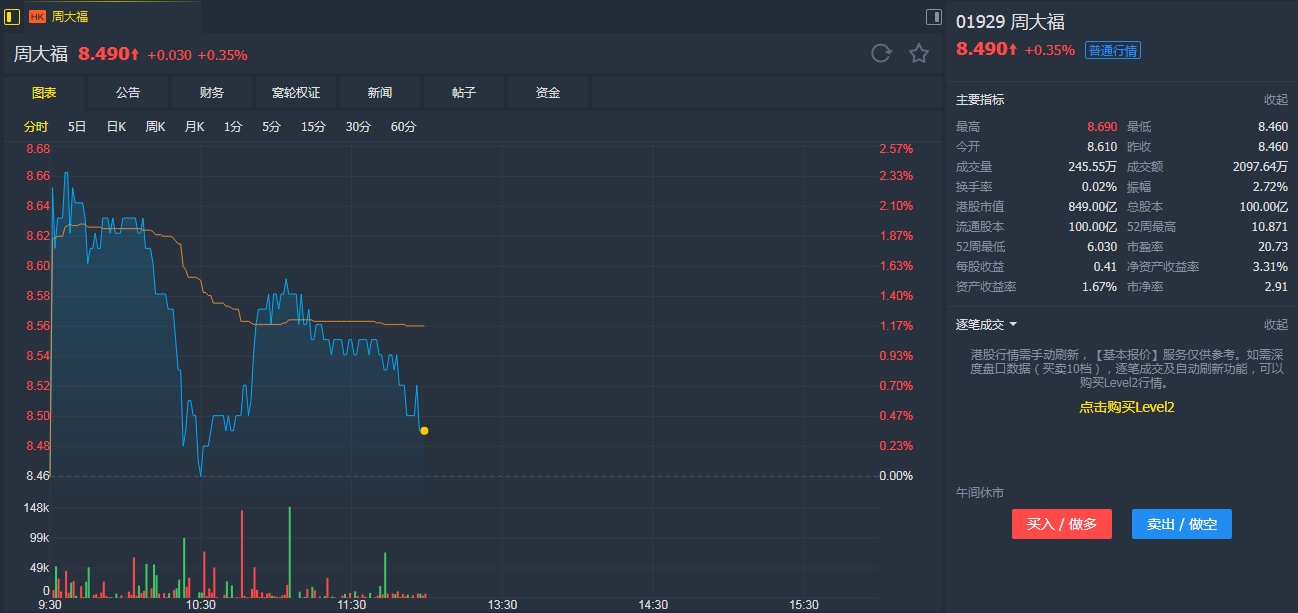
Task: Add stock to favorites with star icon
Action: (x=919, y=54)
